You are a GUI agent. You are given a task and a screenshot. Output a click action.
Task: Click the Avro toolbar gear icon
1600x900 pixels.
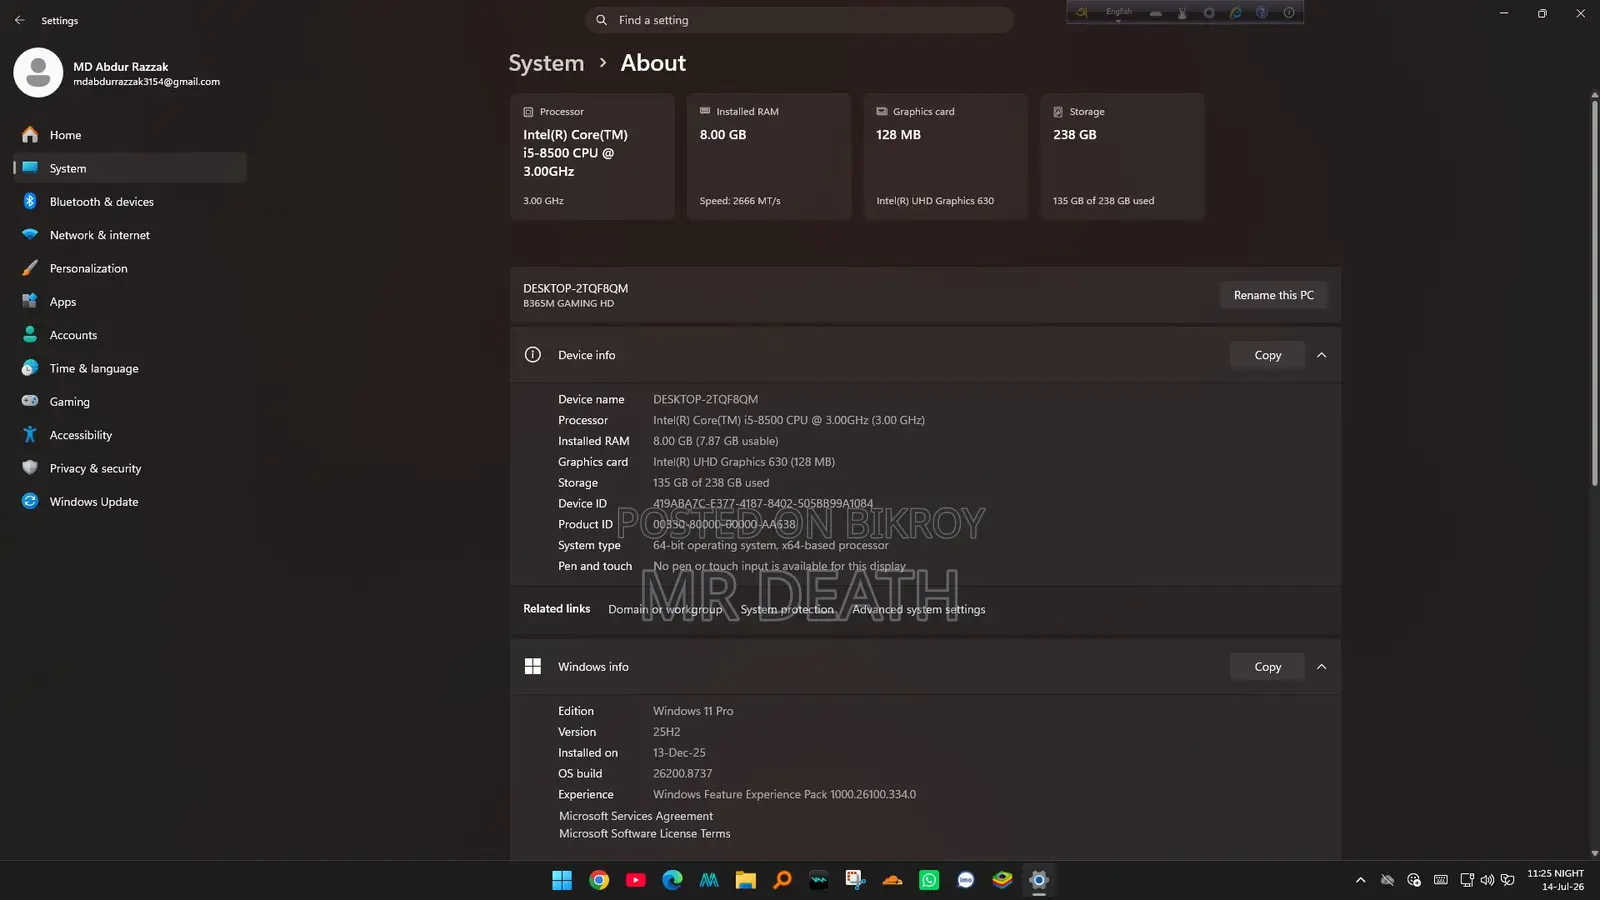[x=1208, y=13]
